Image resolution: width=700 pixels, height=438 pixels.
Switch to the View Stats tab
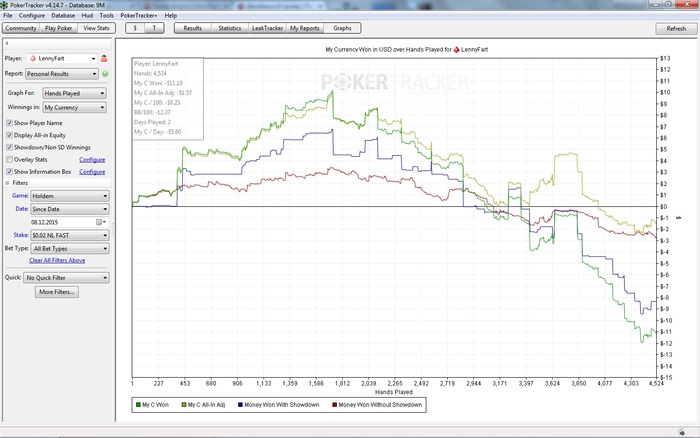pyautogui.click(x=96, y=28)
